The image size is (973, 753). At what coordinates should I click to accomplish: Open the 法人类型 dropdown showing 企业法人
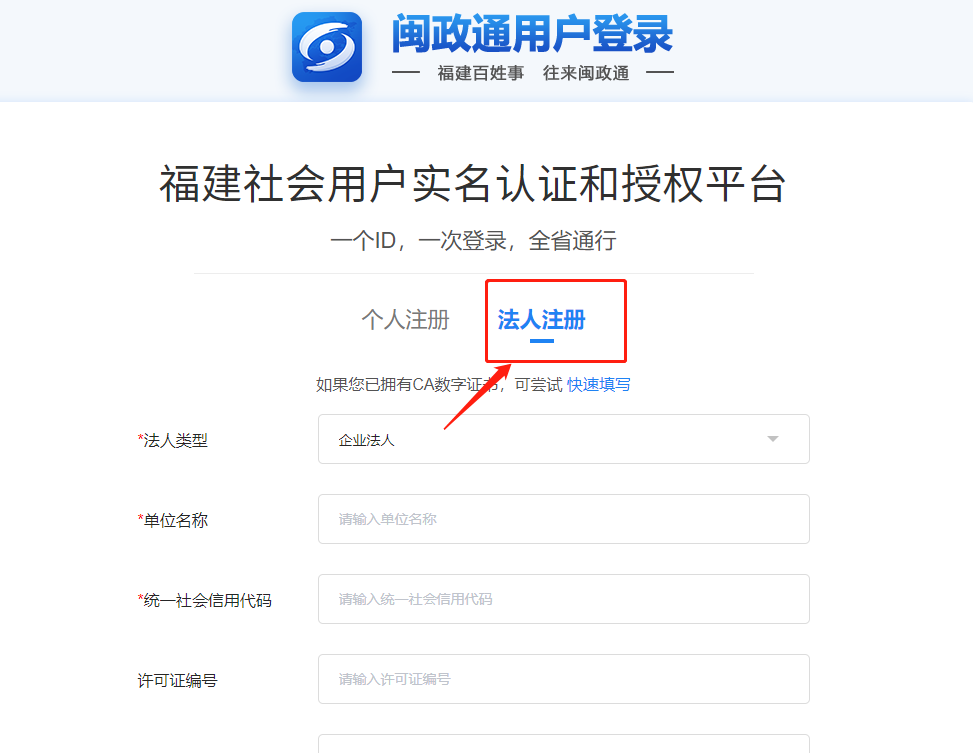[563, 439]
